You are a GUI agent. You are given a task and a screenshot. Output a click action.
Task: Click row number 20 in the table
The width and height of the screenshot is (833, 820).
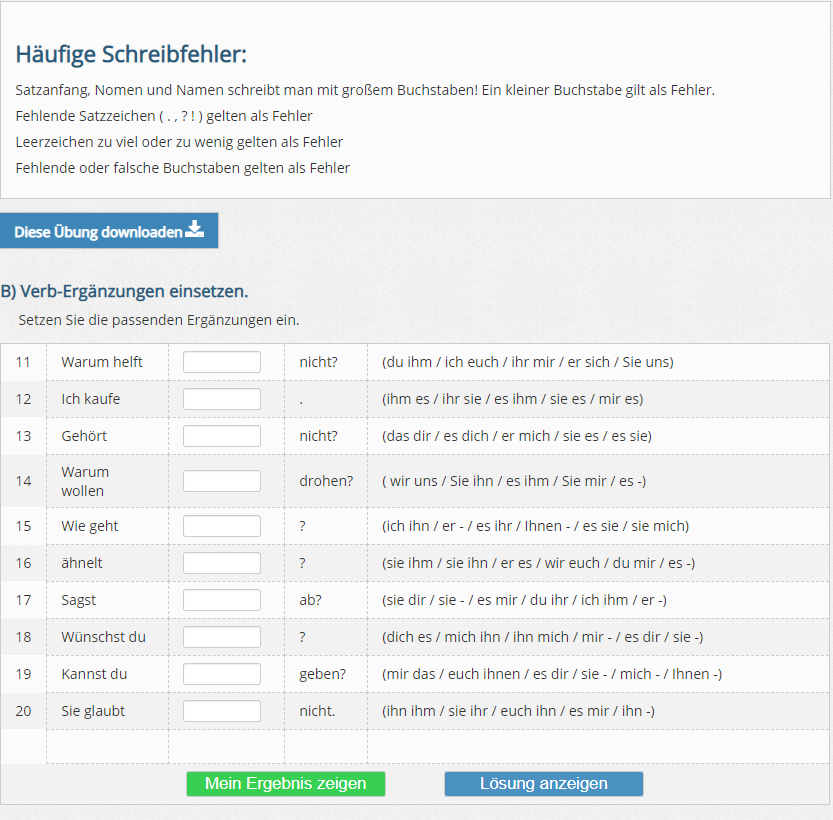(x=23, y=711)
